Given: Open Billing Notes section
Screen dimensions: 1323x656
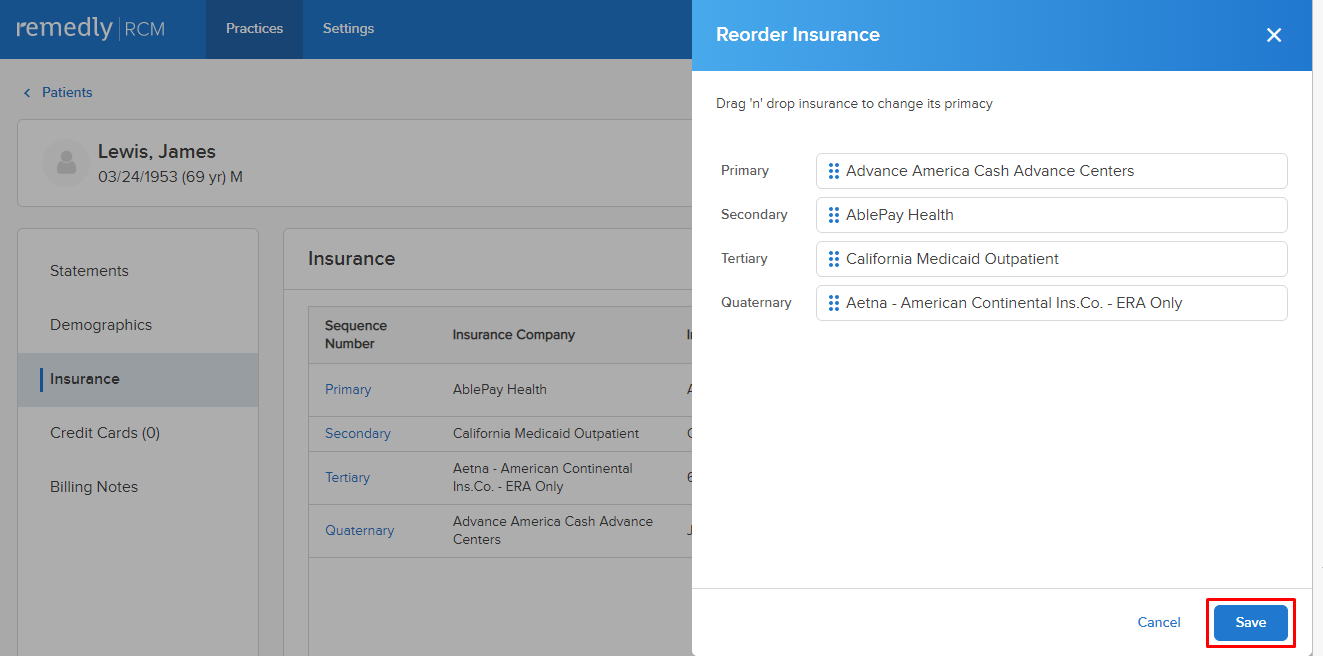Looking at the screenshot, I should tap(138, 487).
